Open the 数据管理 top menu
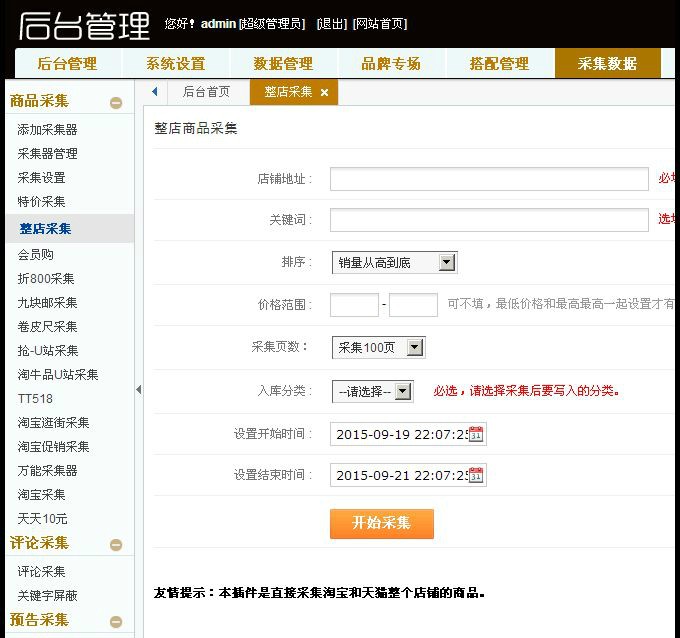Screen dimensions: 680x638 tap(283, 64)
